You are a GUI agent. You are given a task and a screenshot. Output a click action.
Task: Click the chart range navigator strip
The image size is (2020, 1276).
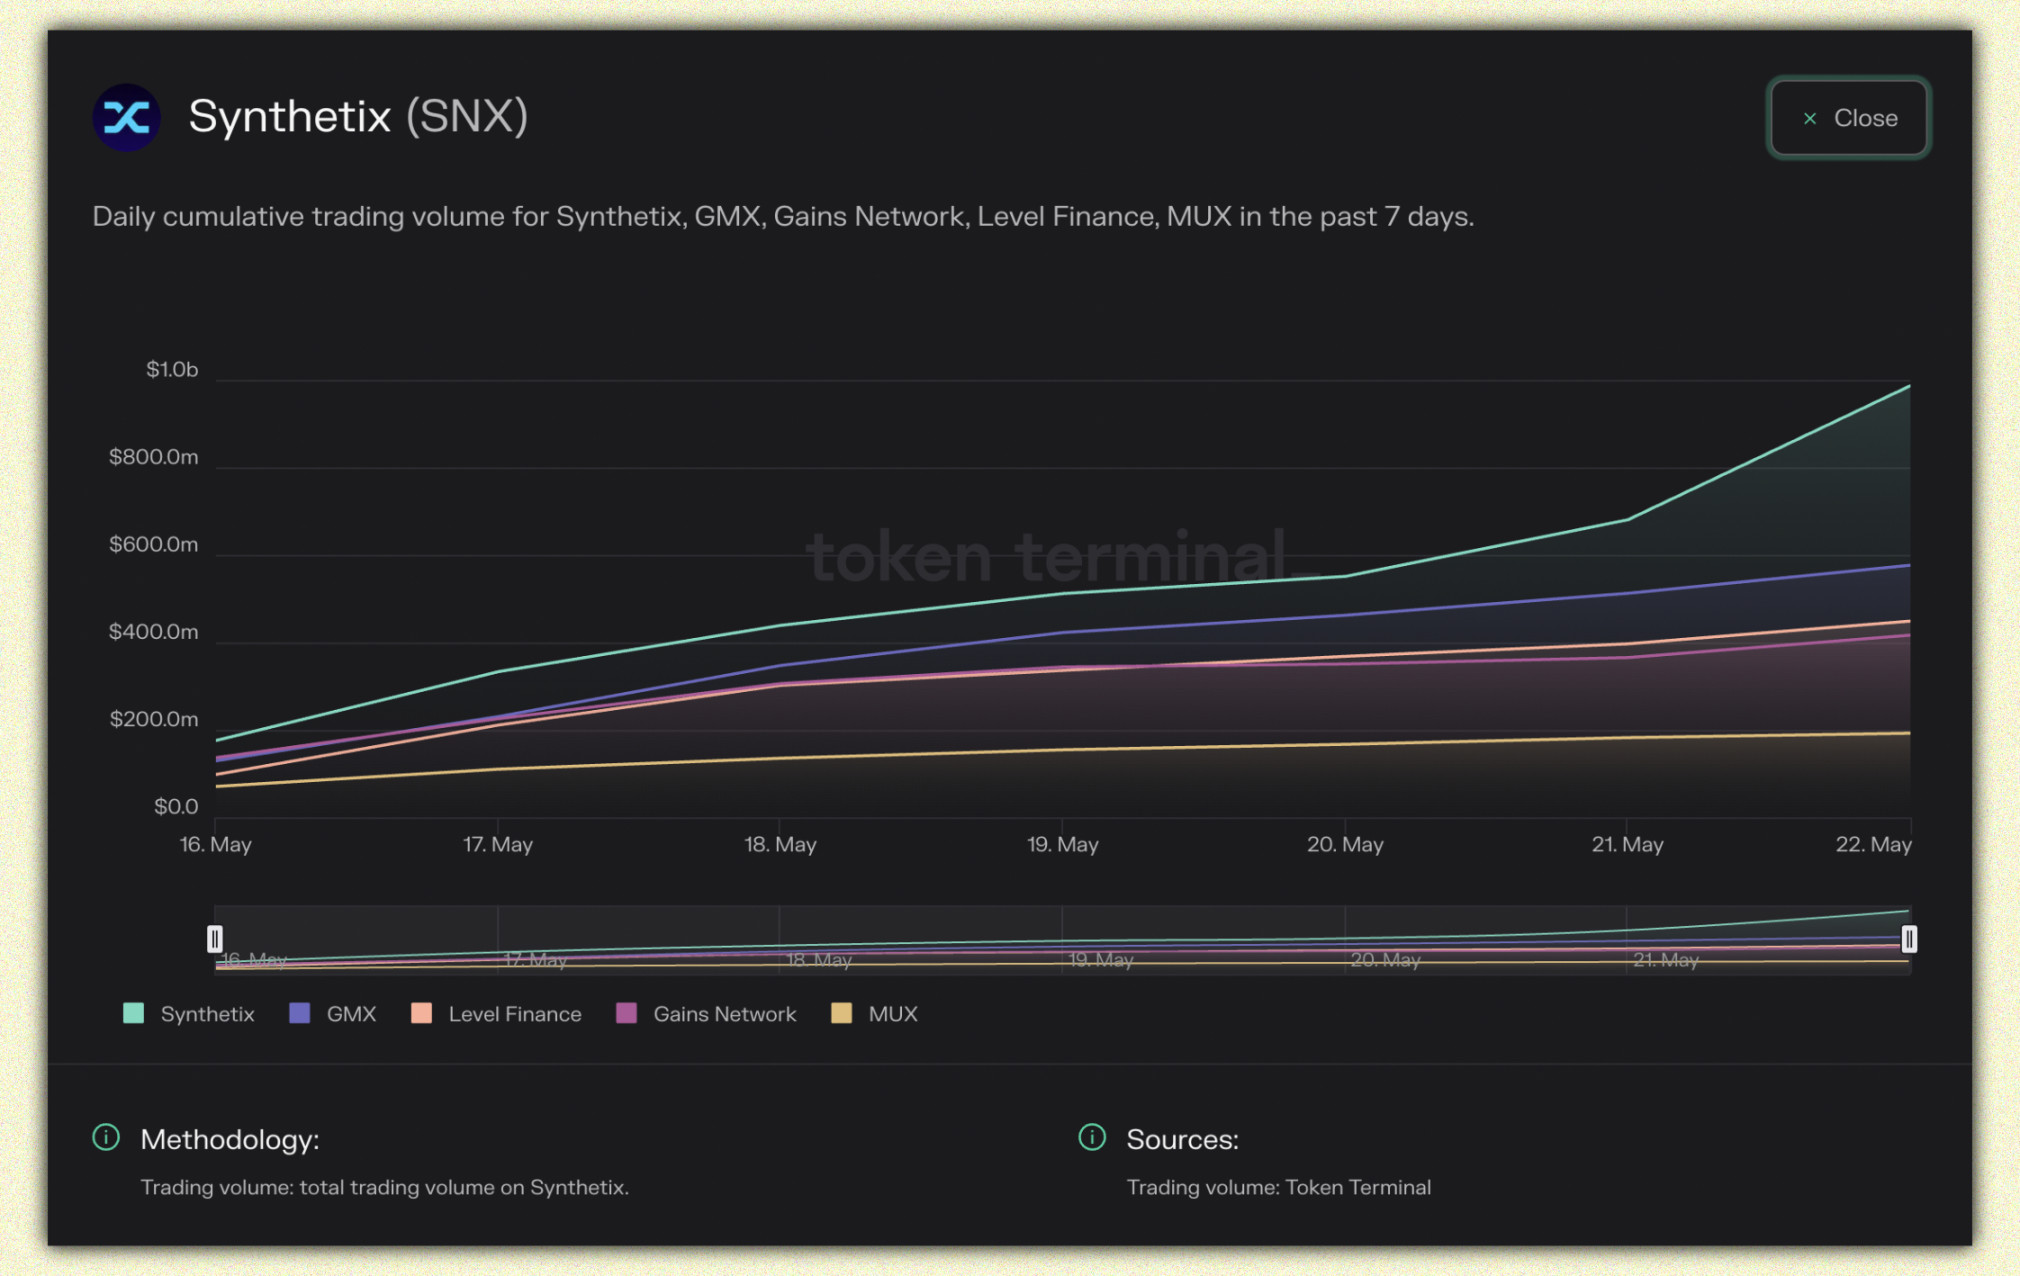coord(1062,939)
